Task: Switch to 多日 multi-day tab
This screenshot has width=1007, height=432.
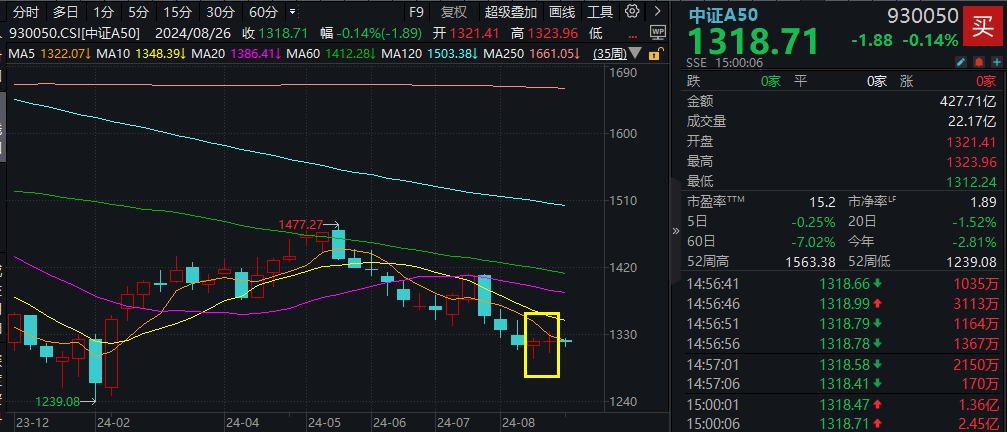Action: [66, 12]
